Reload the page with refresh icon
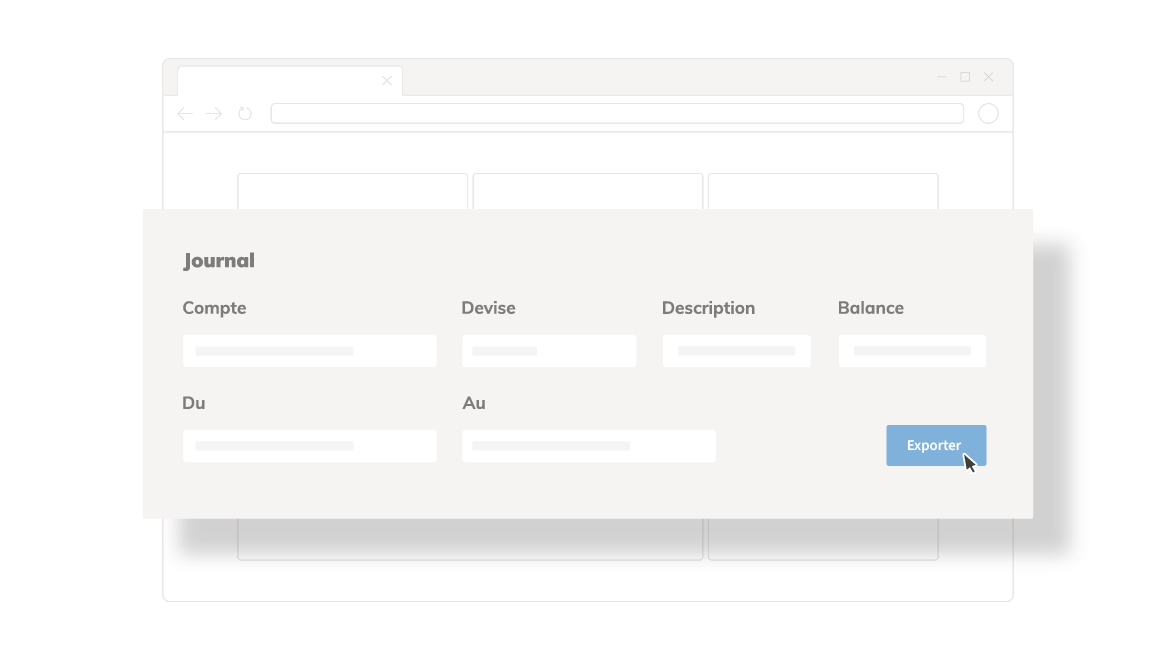1176x660 pixels. tap(245, 113)
